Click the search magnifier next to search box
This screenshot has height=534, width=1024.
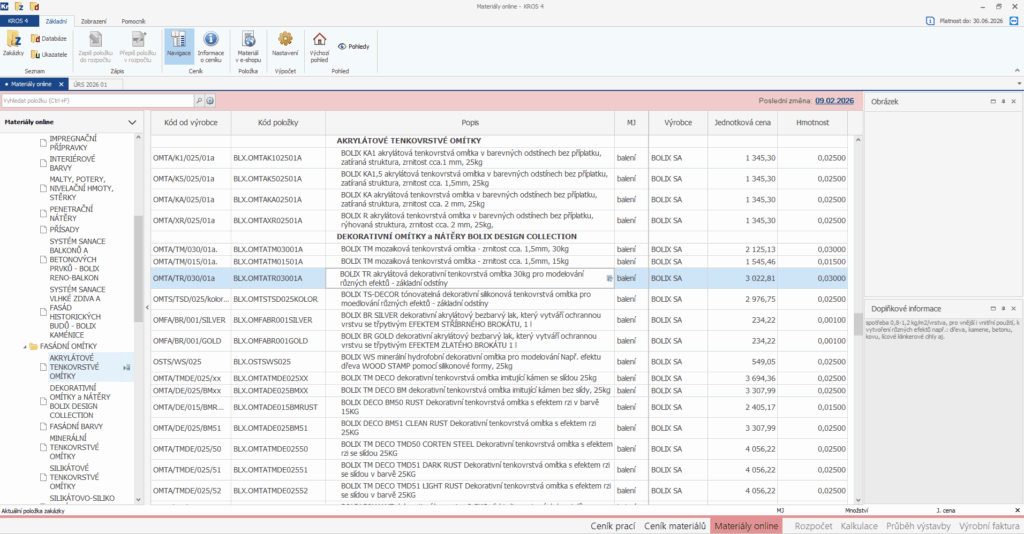[197, 101]
